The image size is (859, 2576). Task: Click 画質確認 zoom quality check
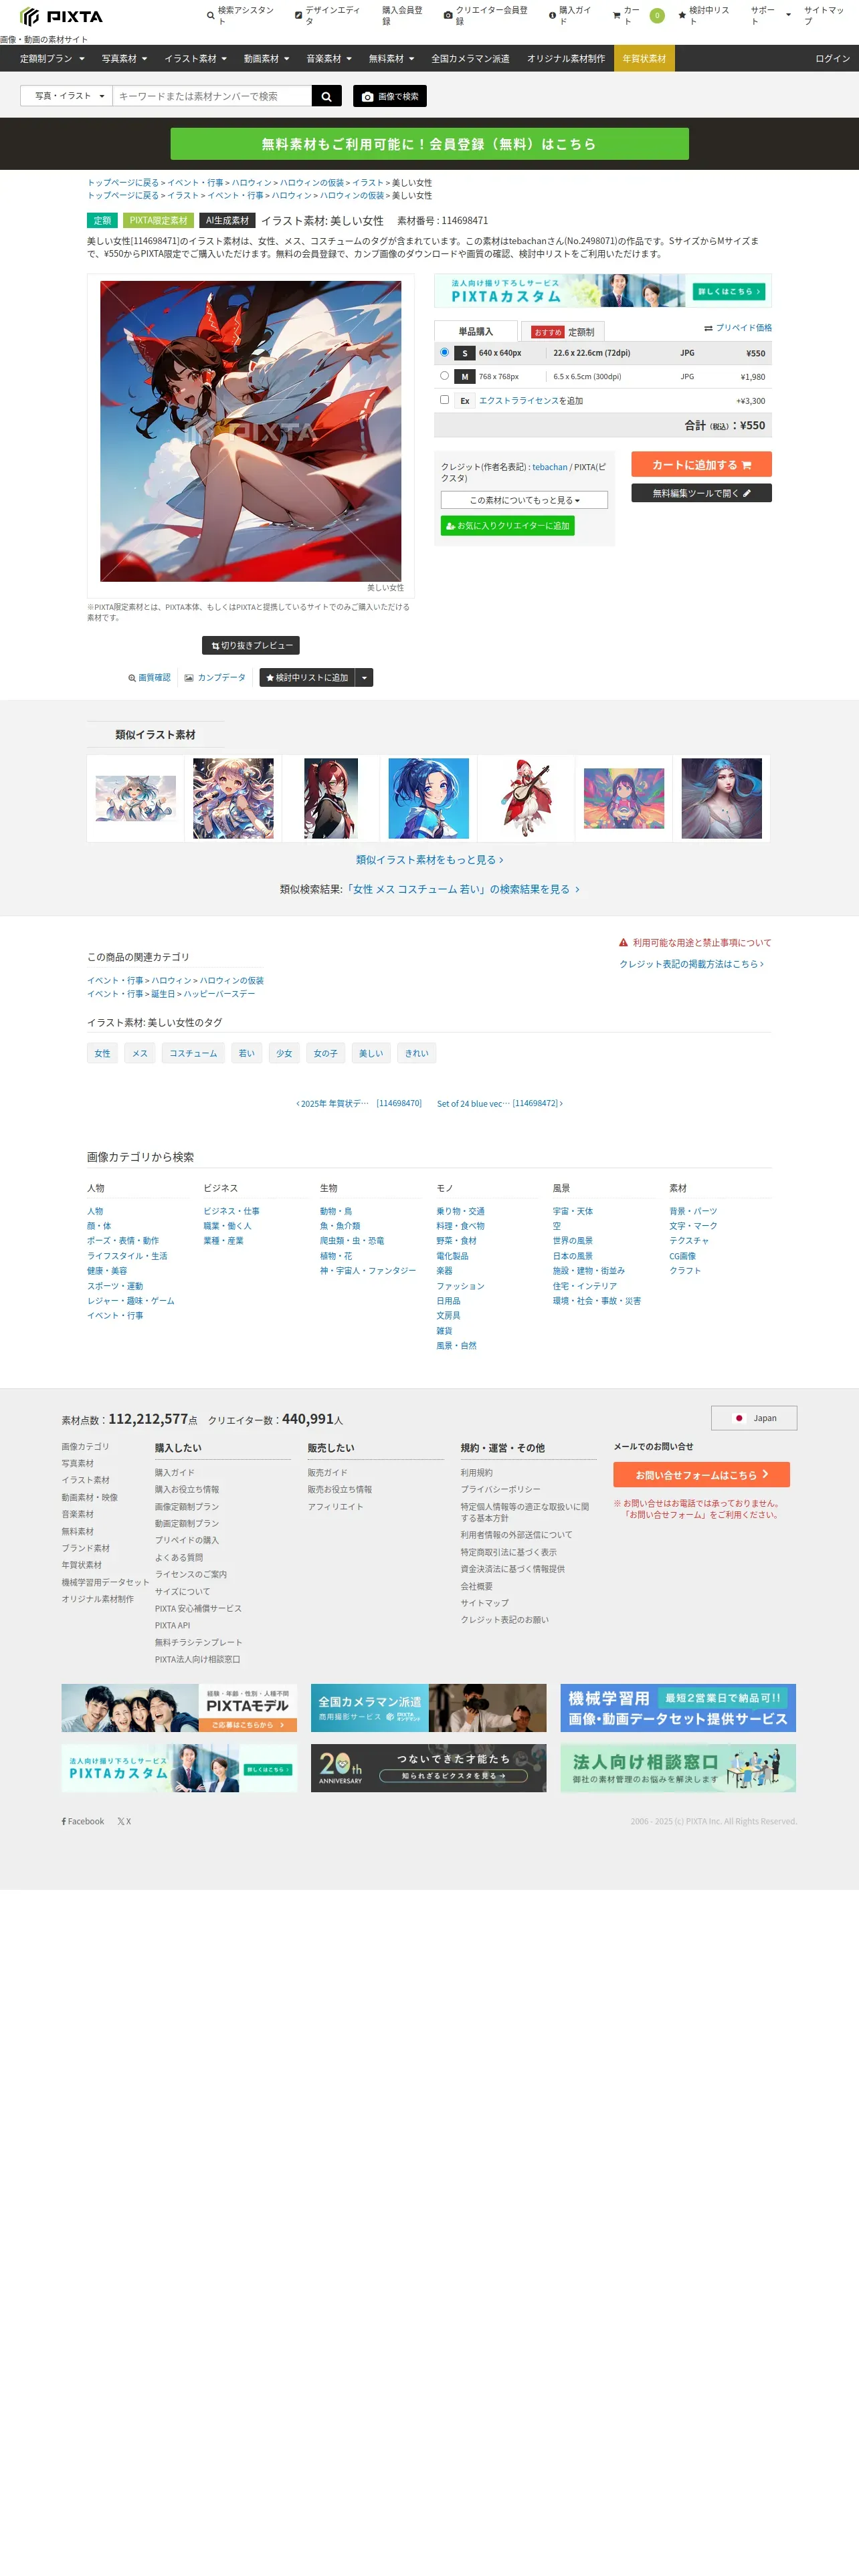pyautogui.click(x=149, y=677)
